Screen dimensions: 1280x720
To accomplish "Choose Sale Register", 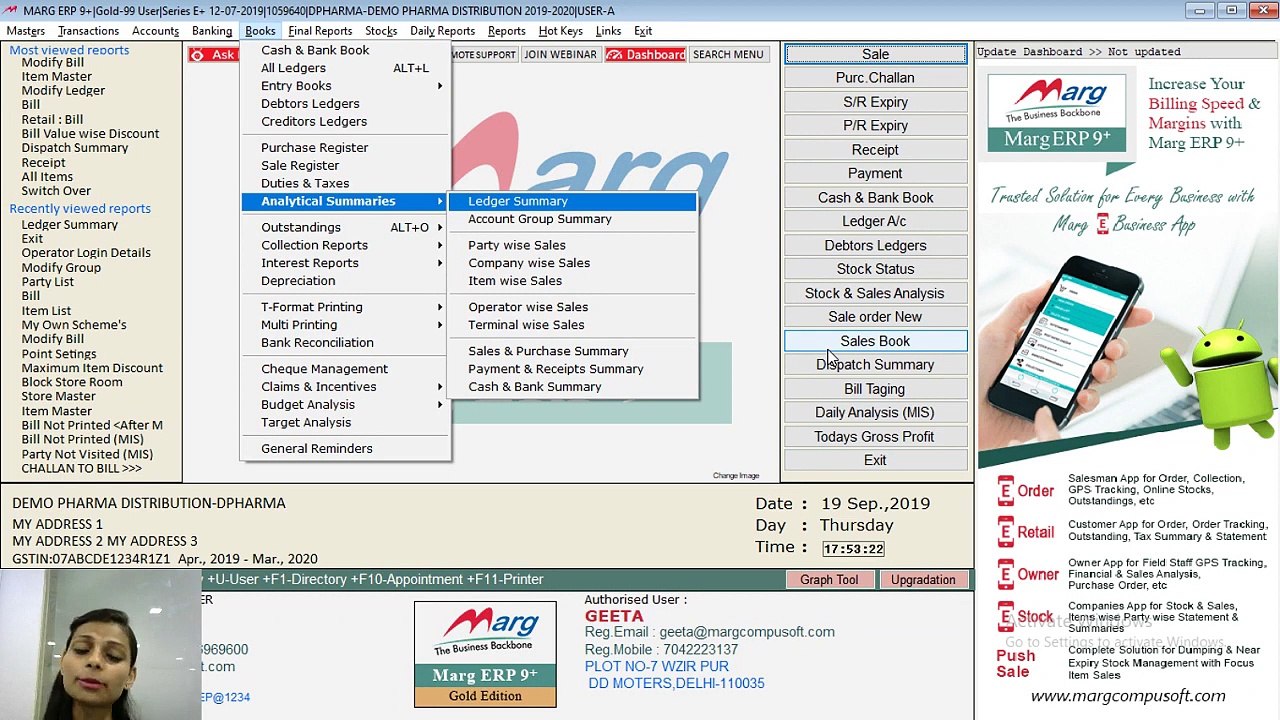I will tap(345, 166).
